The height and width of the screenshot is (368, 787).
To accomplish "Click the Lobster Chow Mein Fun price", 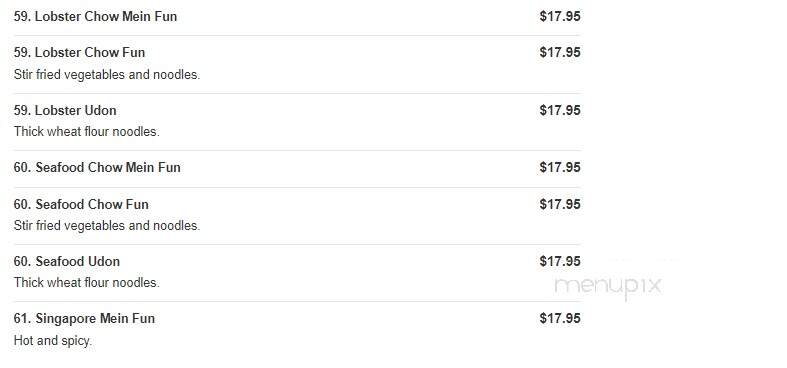I will [x=560, y=17].
